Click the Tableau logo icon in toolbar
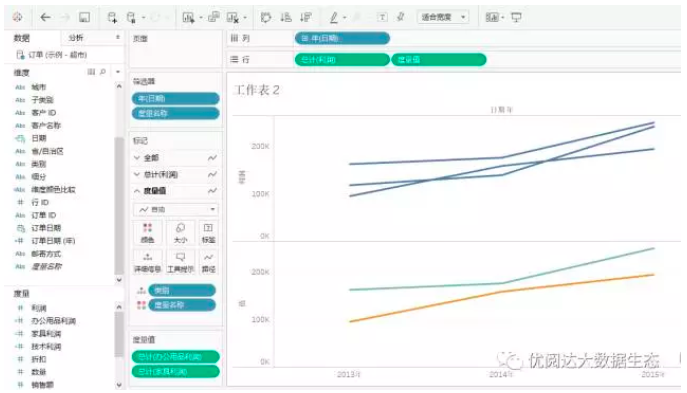This screenshot has width=687, height=393. tap(18, 17)
